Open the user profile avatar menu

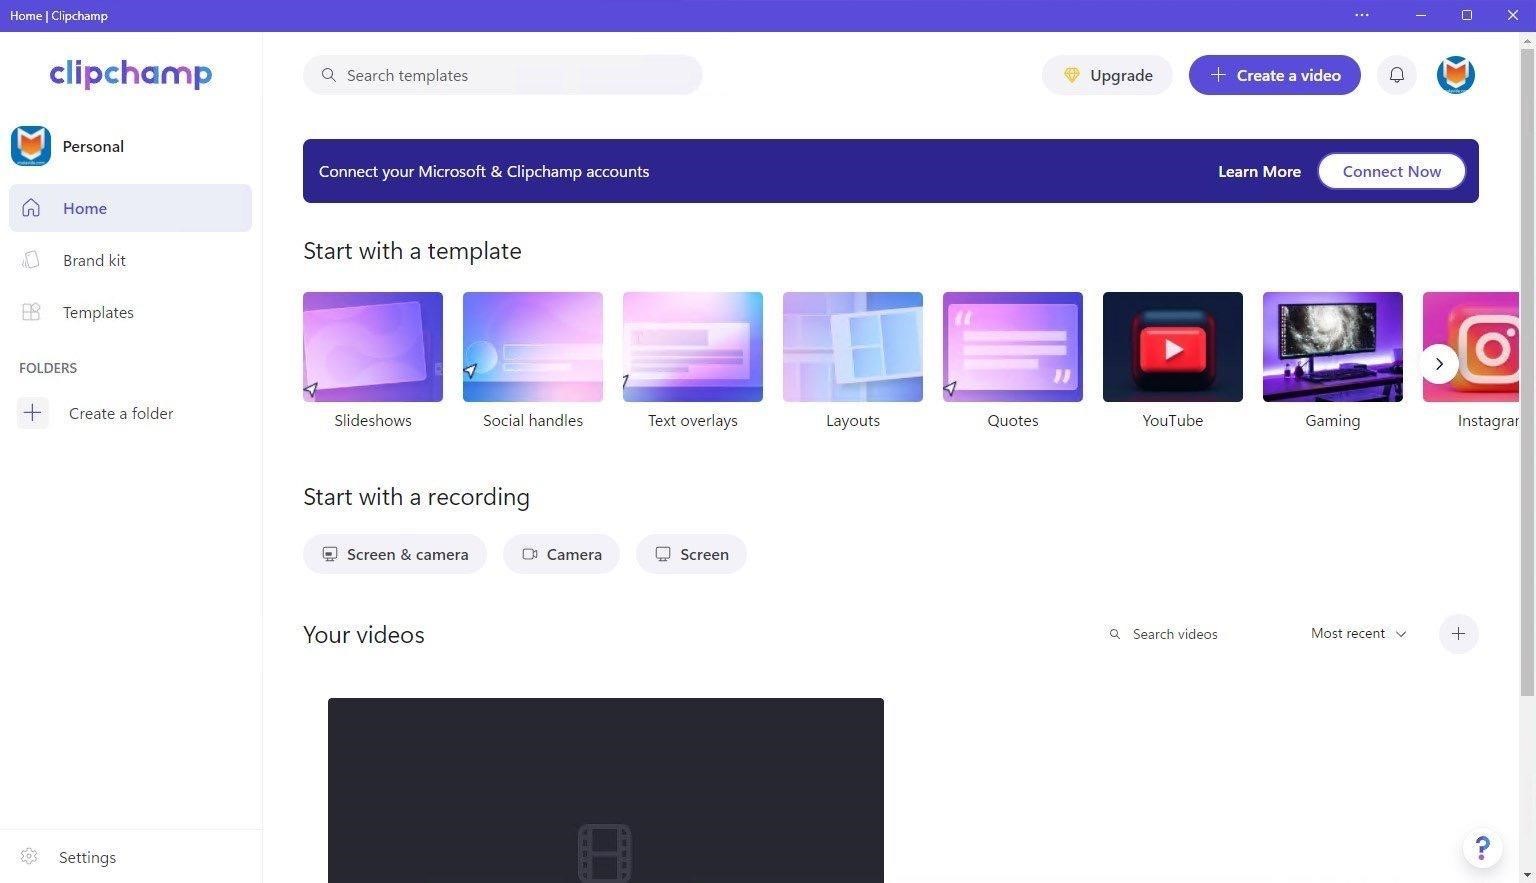(1456, 75)
